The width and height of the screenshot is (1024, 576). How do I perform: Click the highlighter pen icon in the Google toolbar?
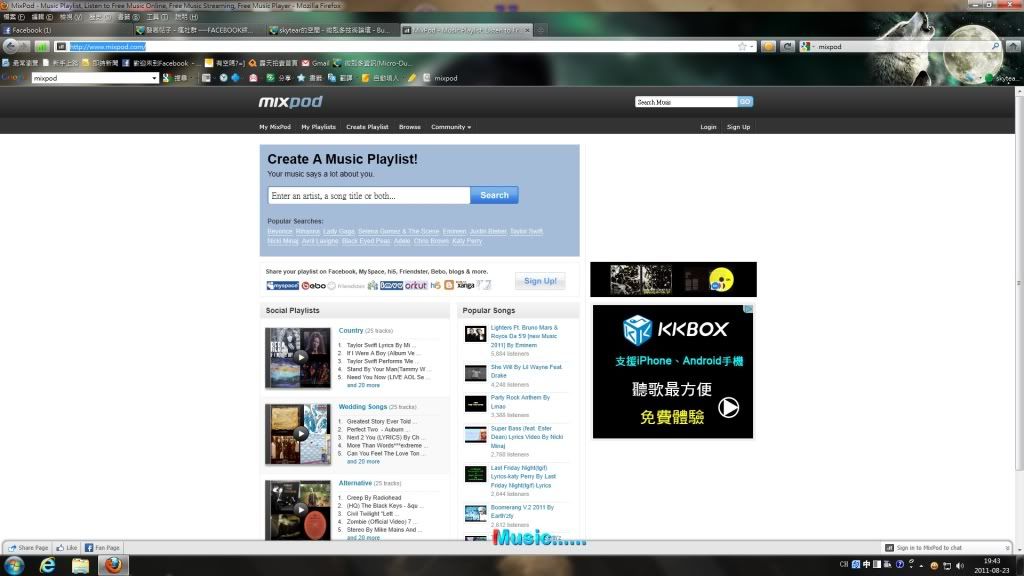[x=412, y=78]
